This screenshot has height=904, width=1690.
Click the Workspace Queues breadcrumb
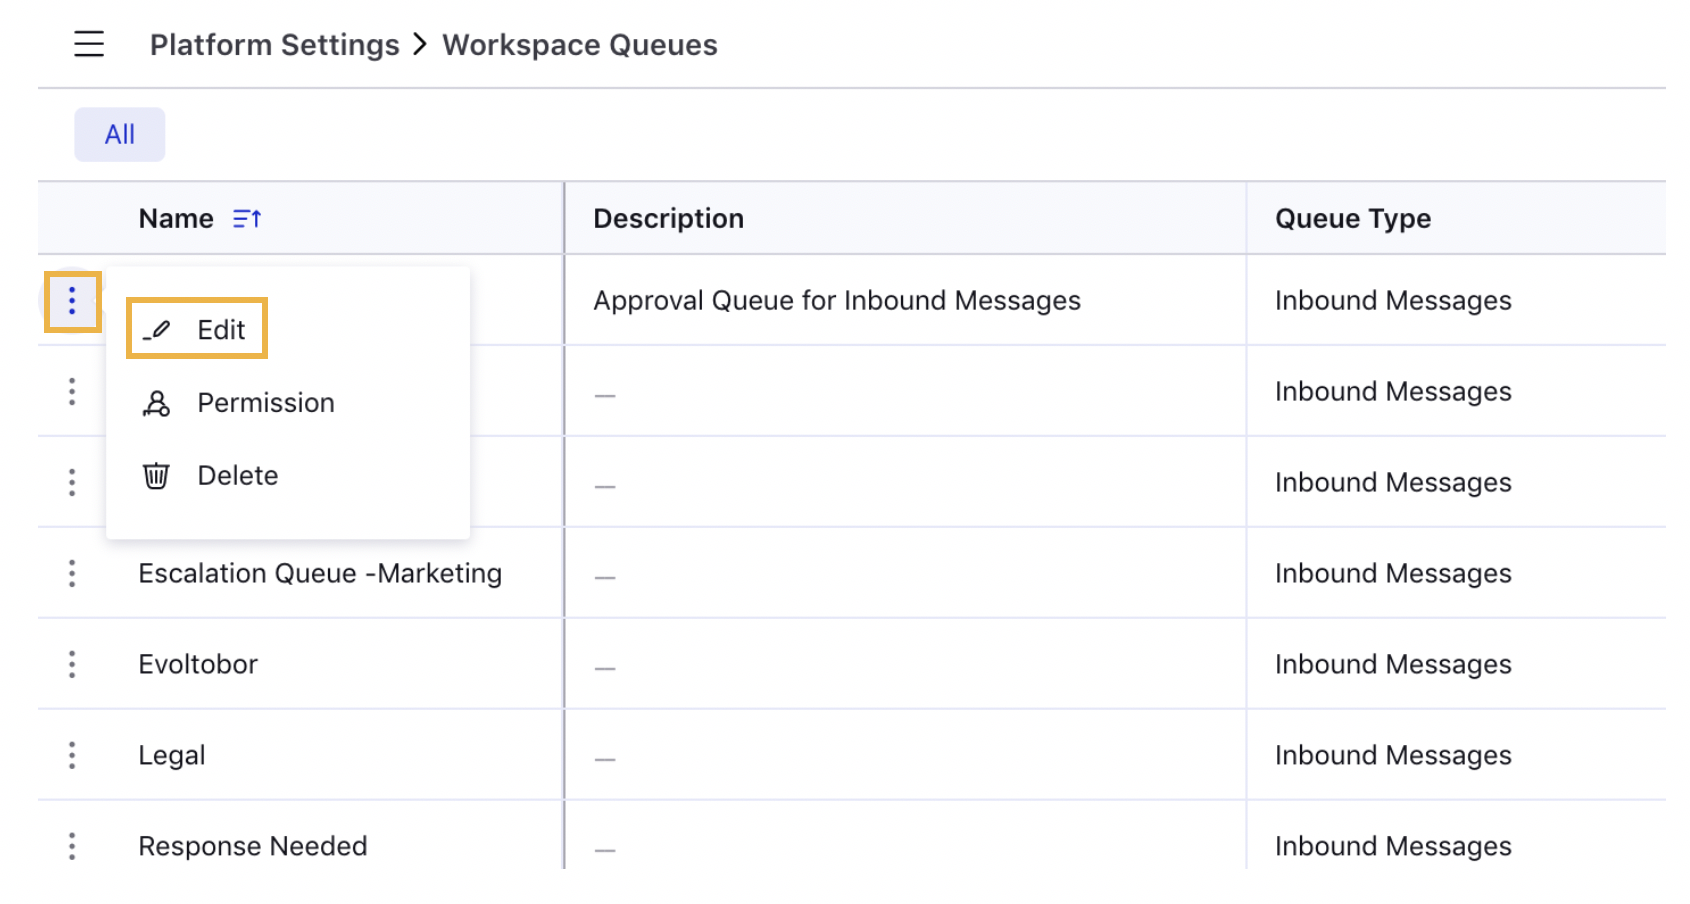point(579,45)
